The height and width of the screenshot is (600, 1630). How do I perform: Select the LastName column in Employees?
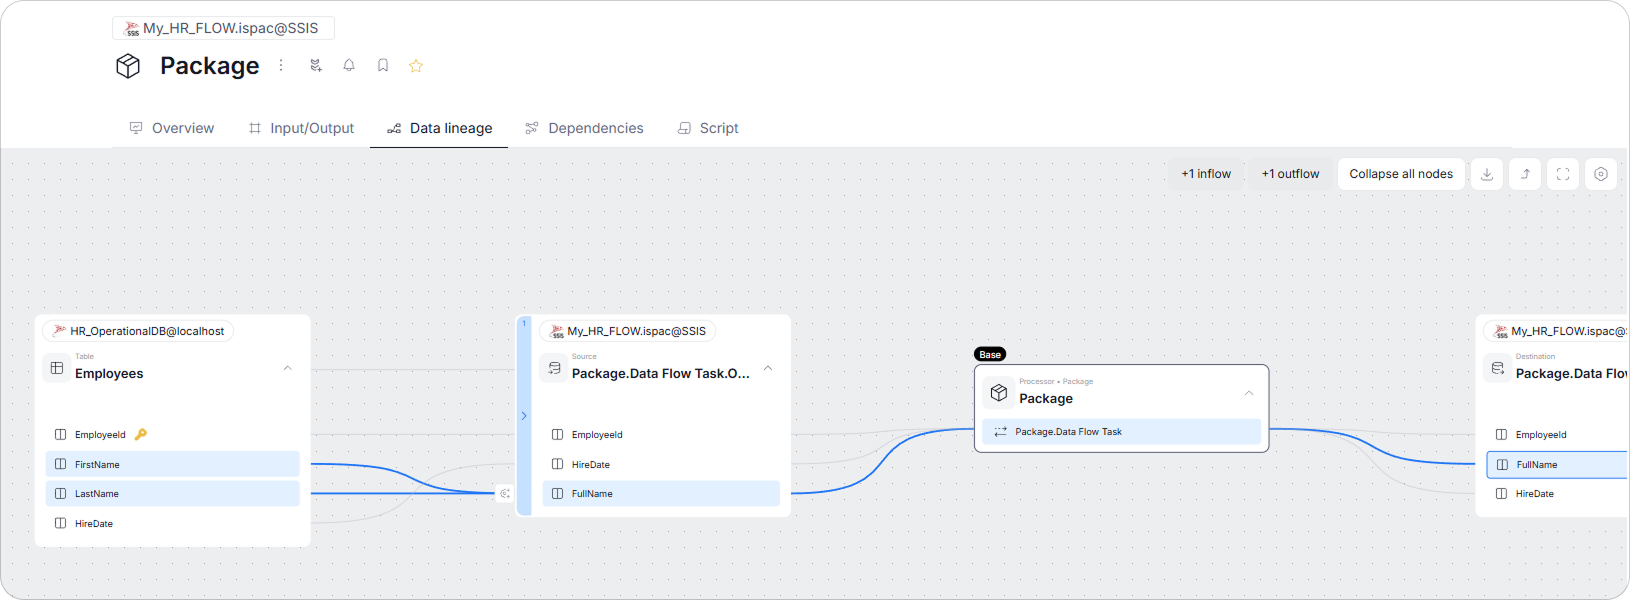pos(172,494)
